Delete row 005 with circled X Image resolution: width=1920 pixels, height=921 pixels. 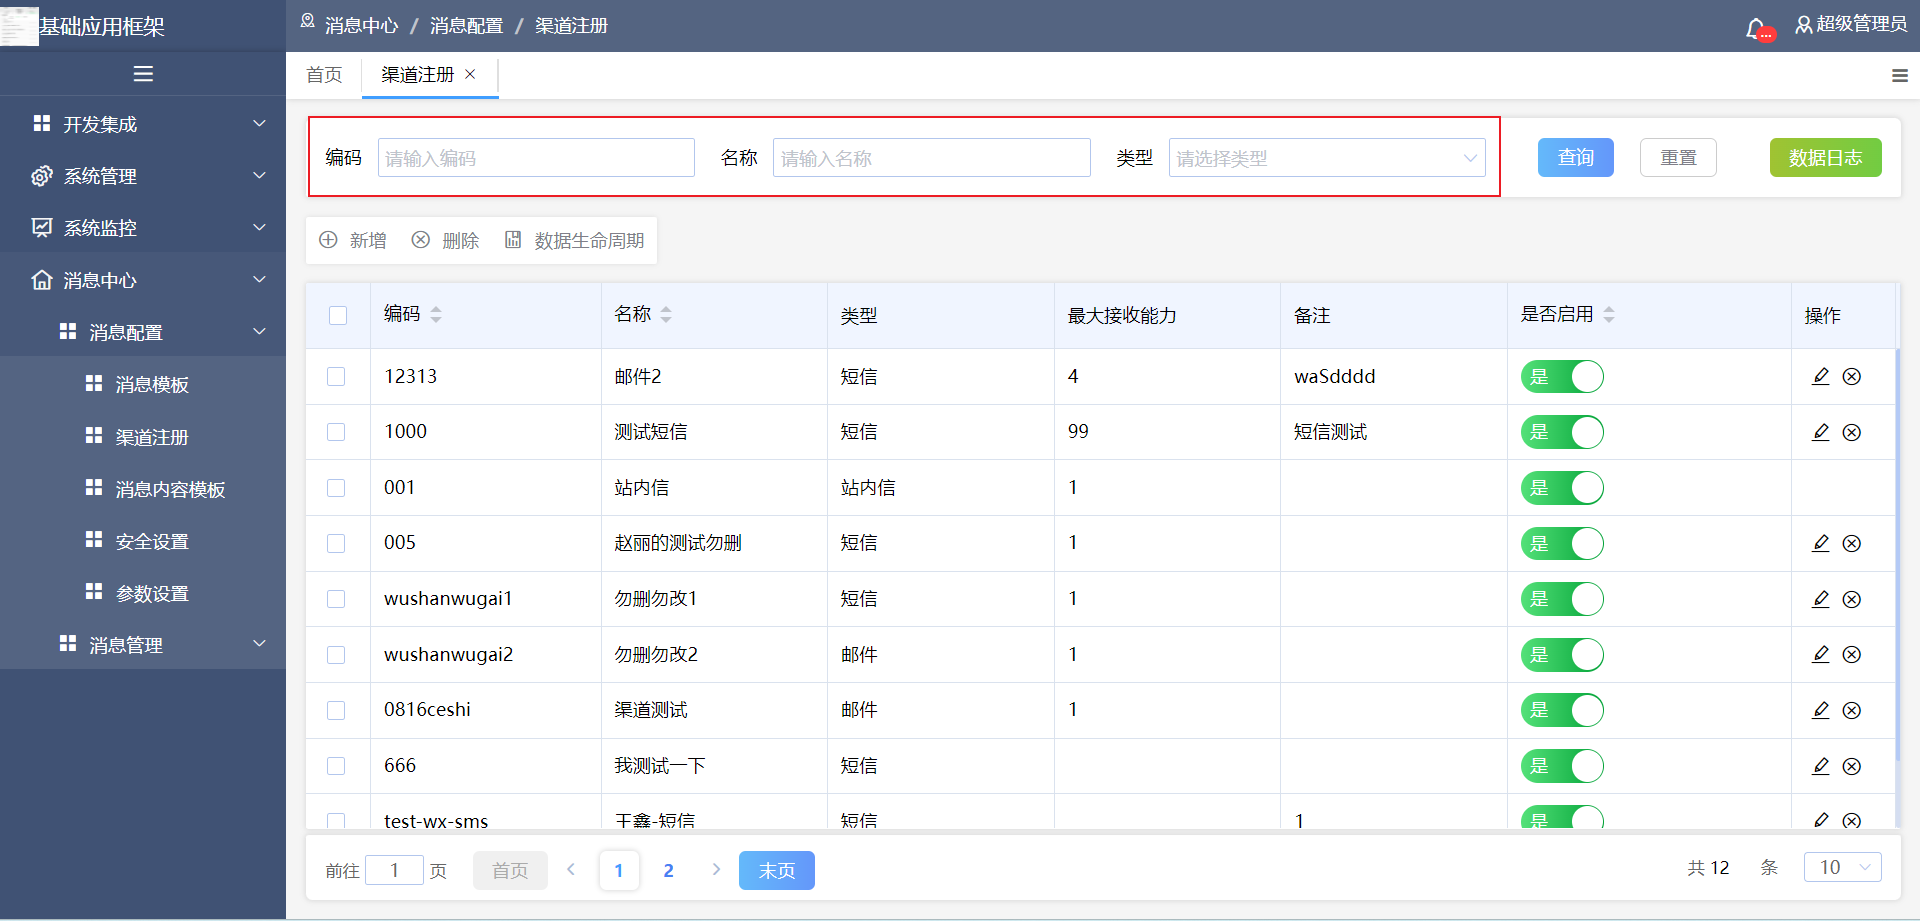coord(1852,543)
